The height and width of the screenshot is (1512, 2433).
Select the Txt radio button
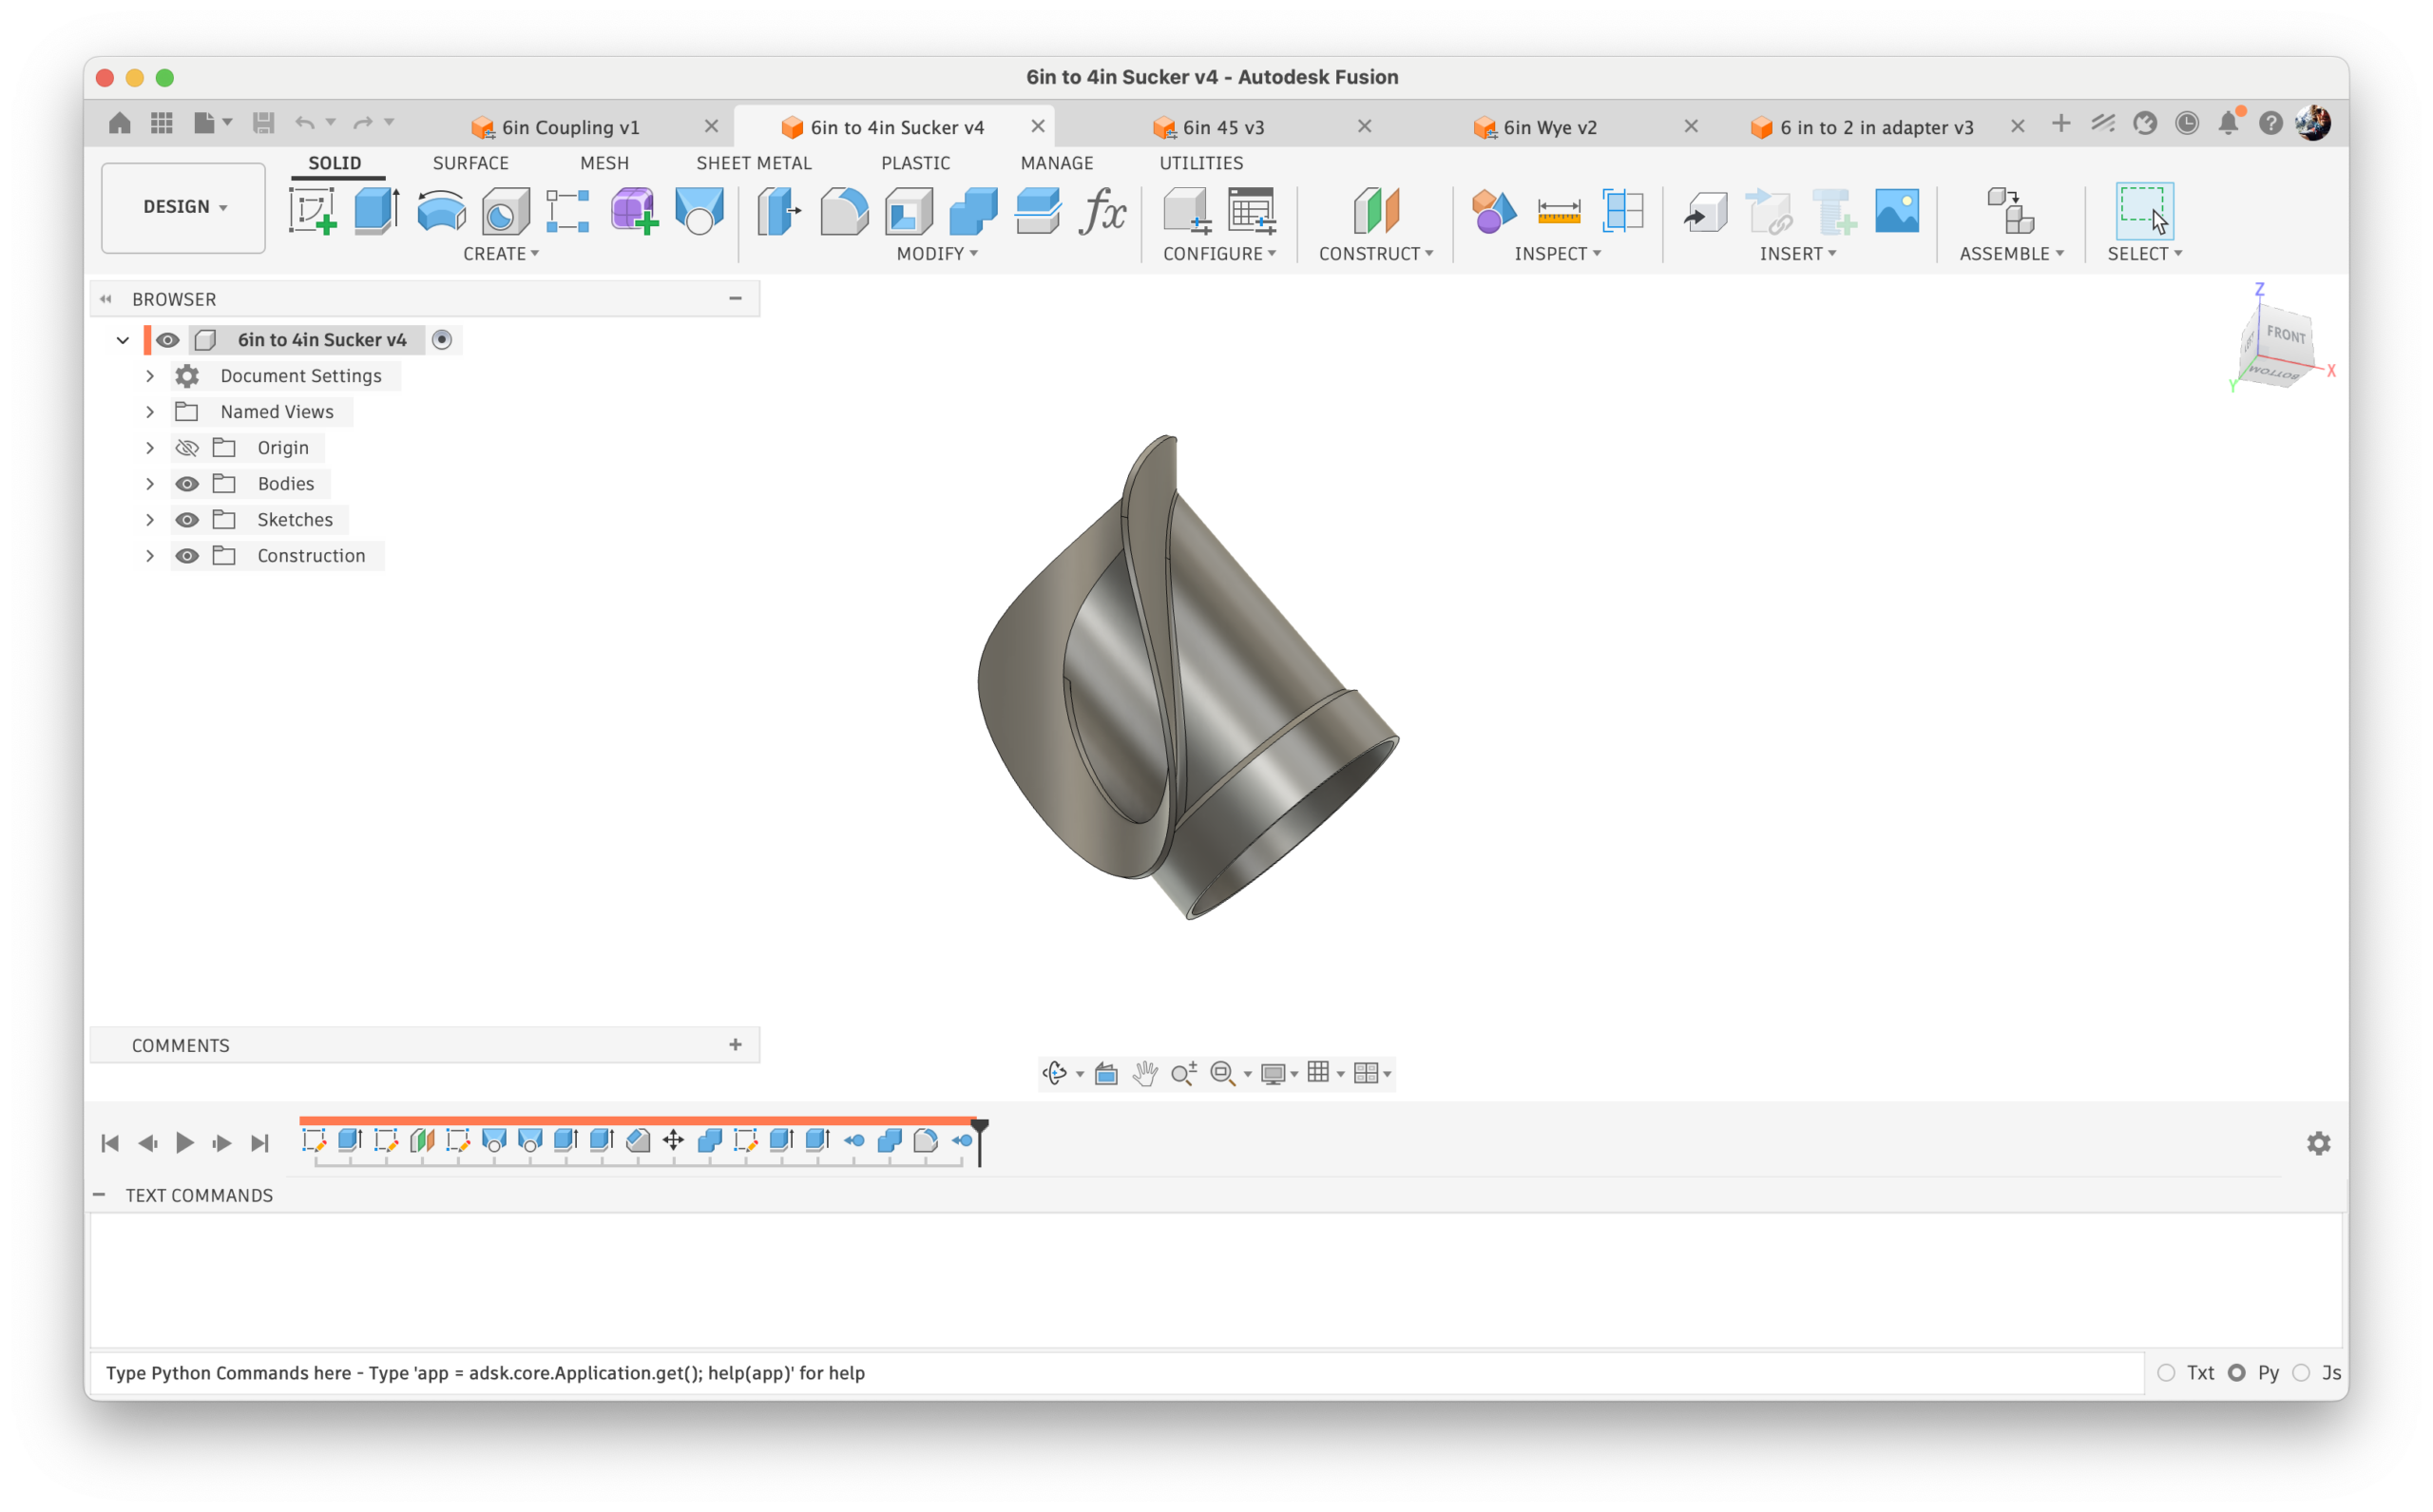[x=2166, y=1373]
